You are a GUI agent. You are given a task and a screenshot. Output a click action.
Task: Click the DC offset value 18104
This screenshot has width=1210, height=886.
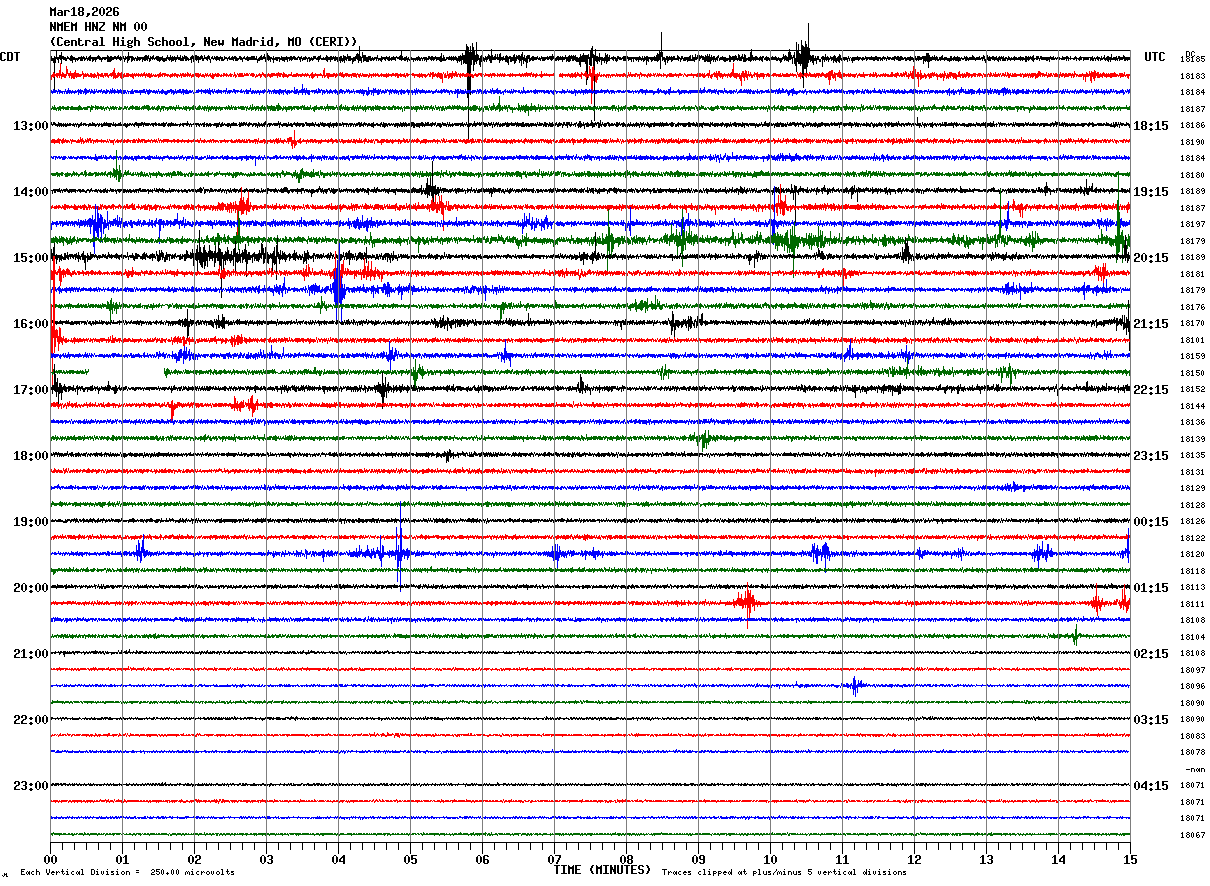pyautogui.click(x=1192, y=637)
